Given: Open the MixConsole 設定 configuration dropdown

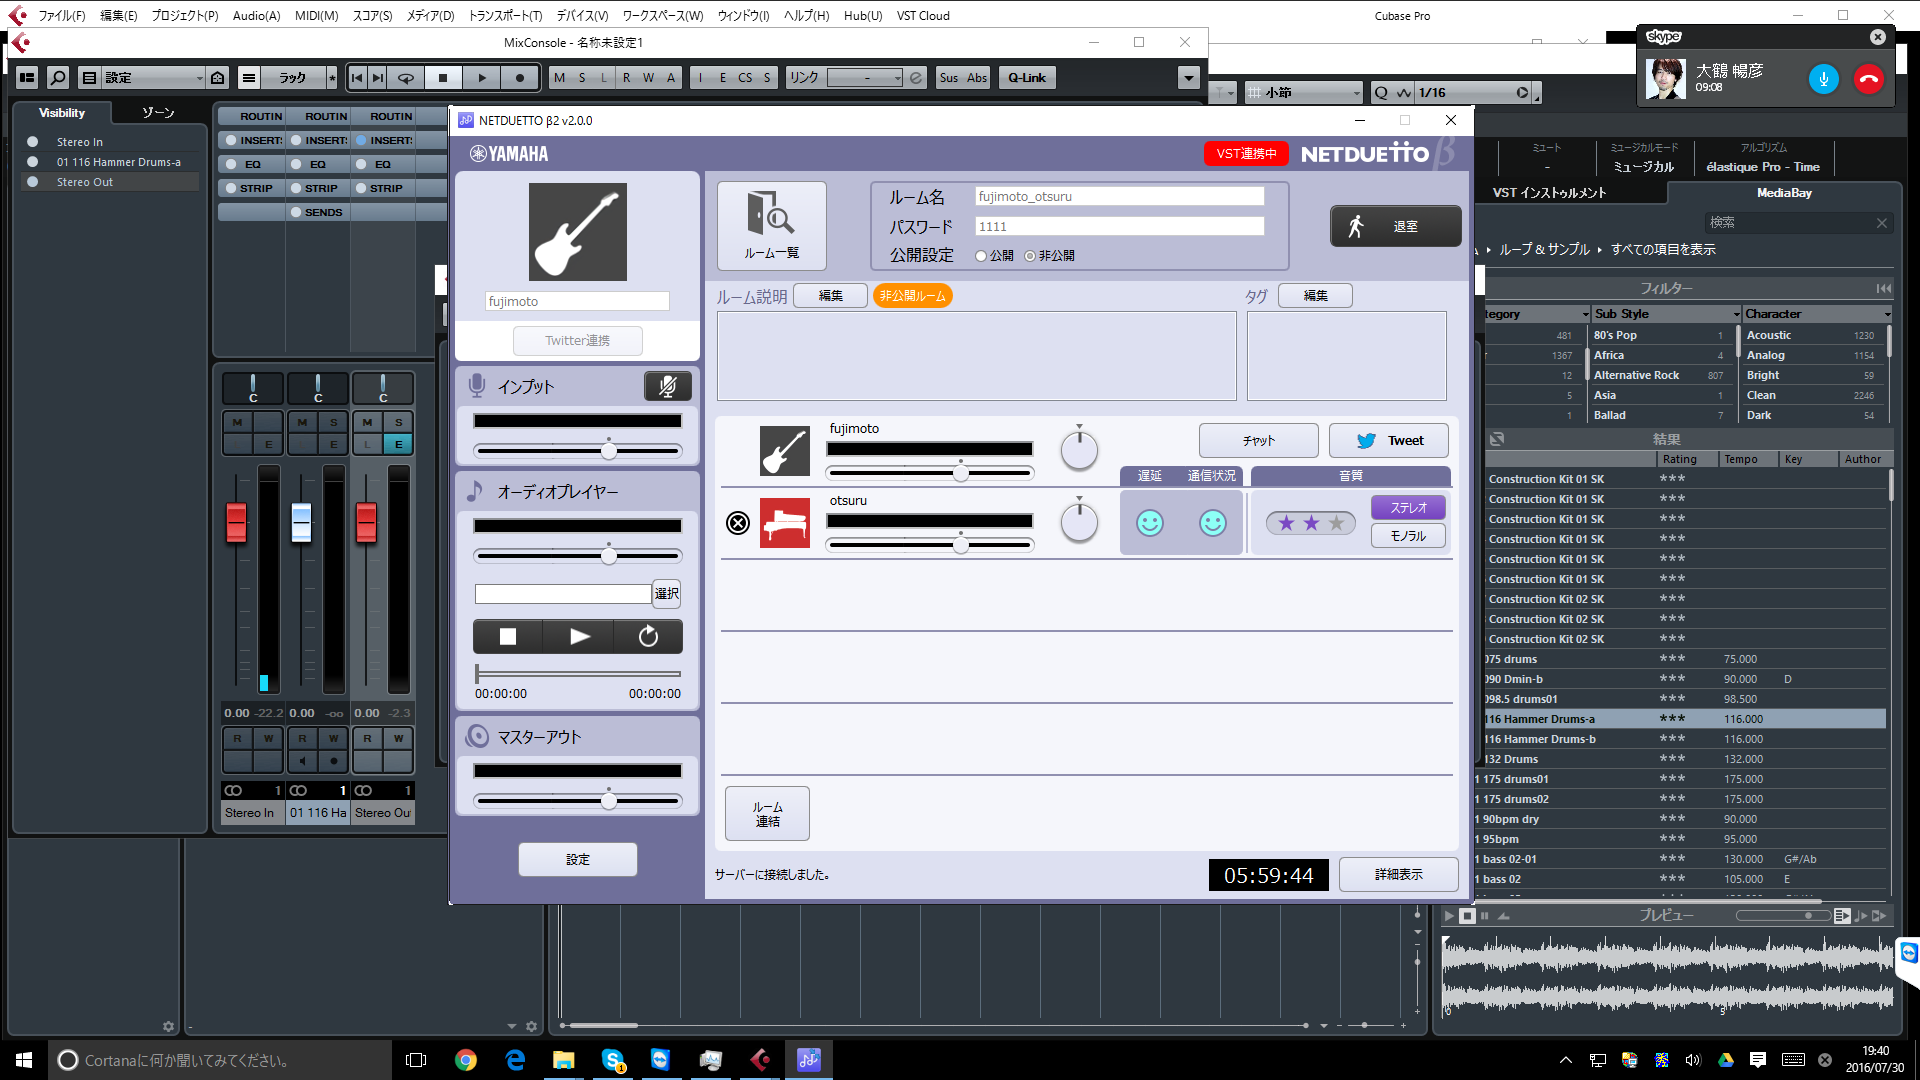Looking at the screenshot, I should click(x=153, y=78).
